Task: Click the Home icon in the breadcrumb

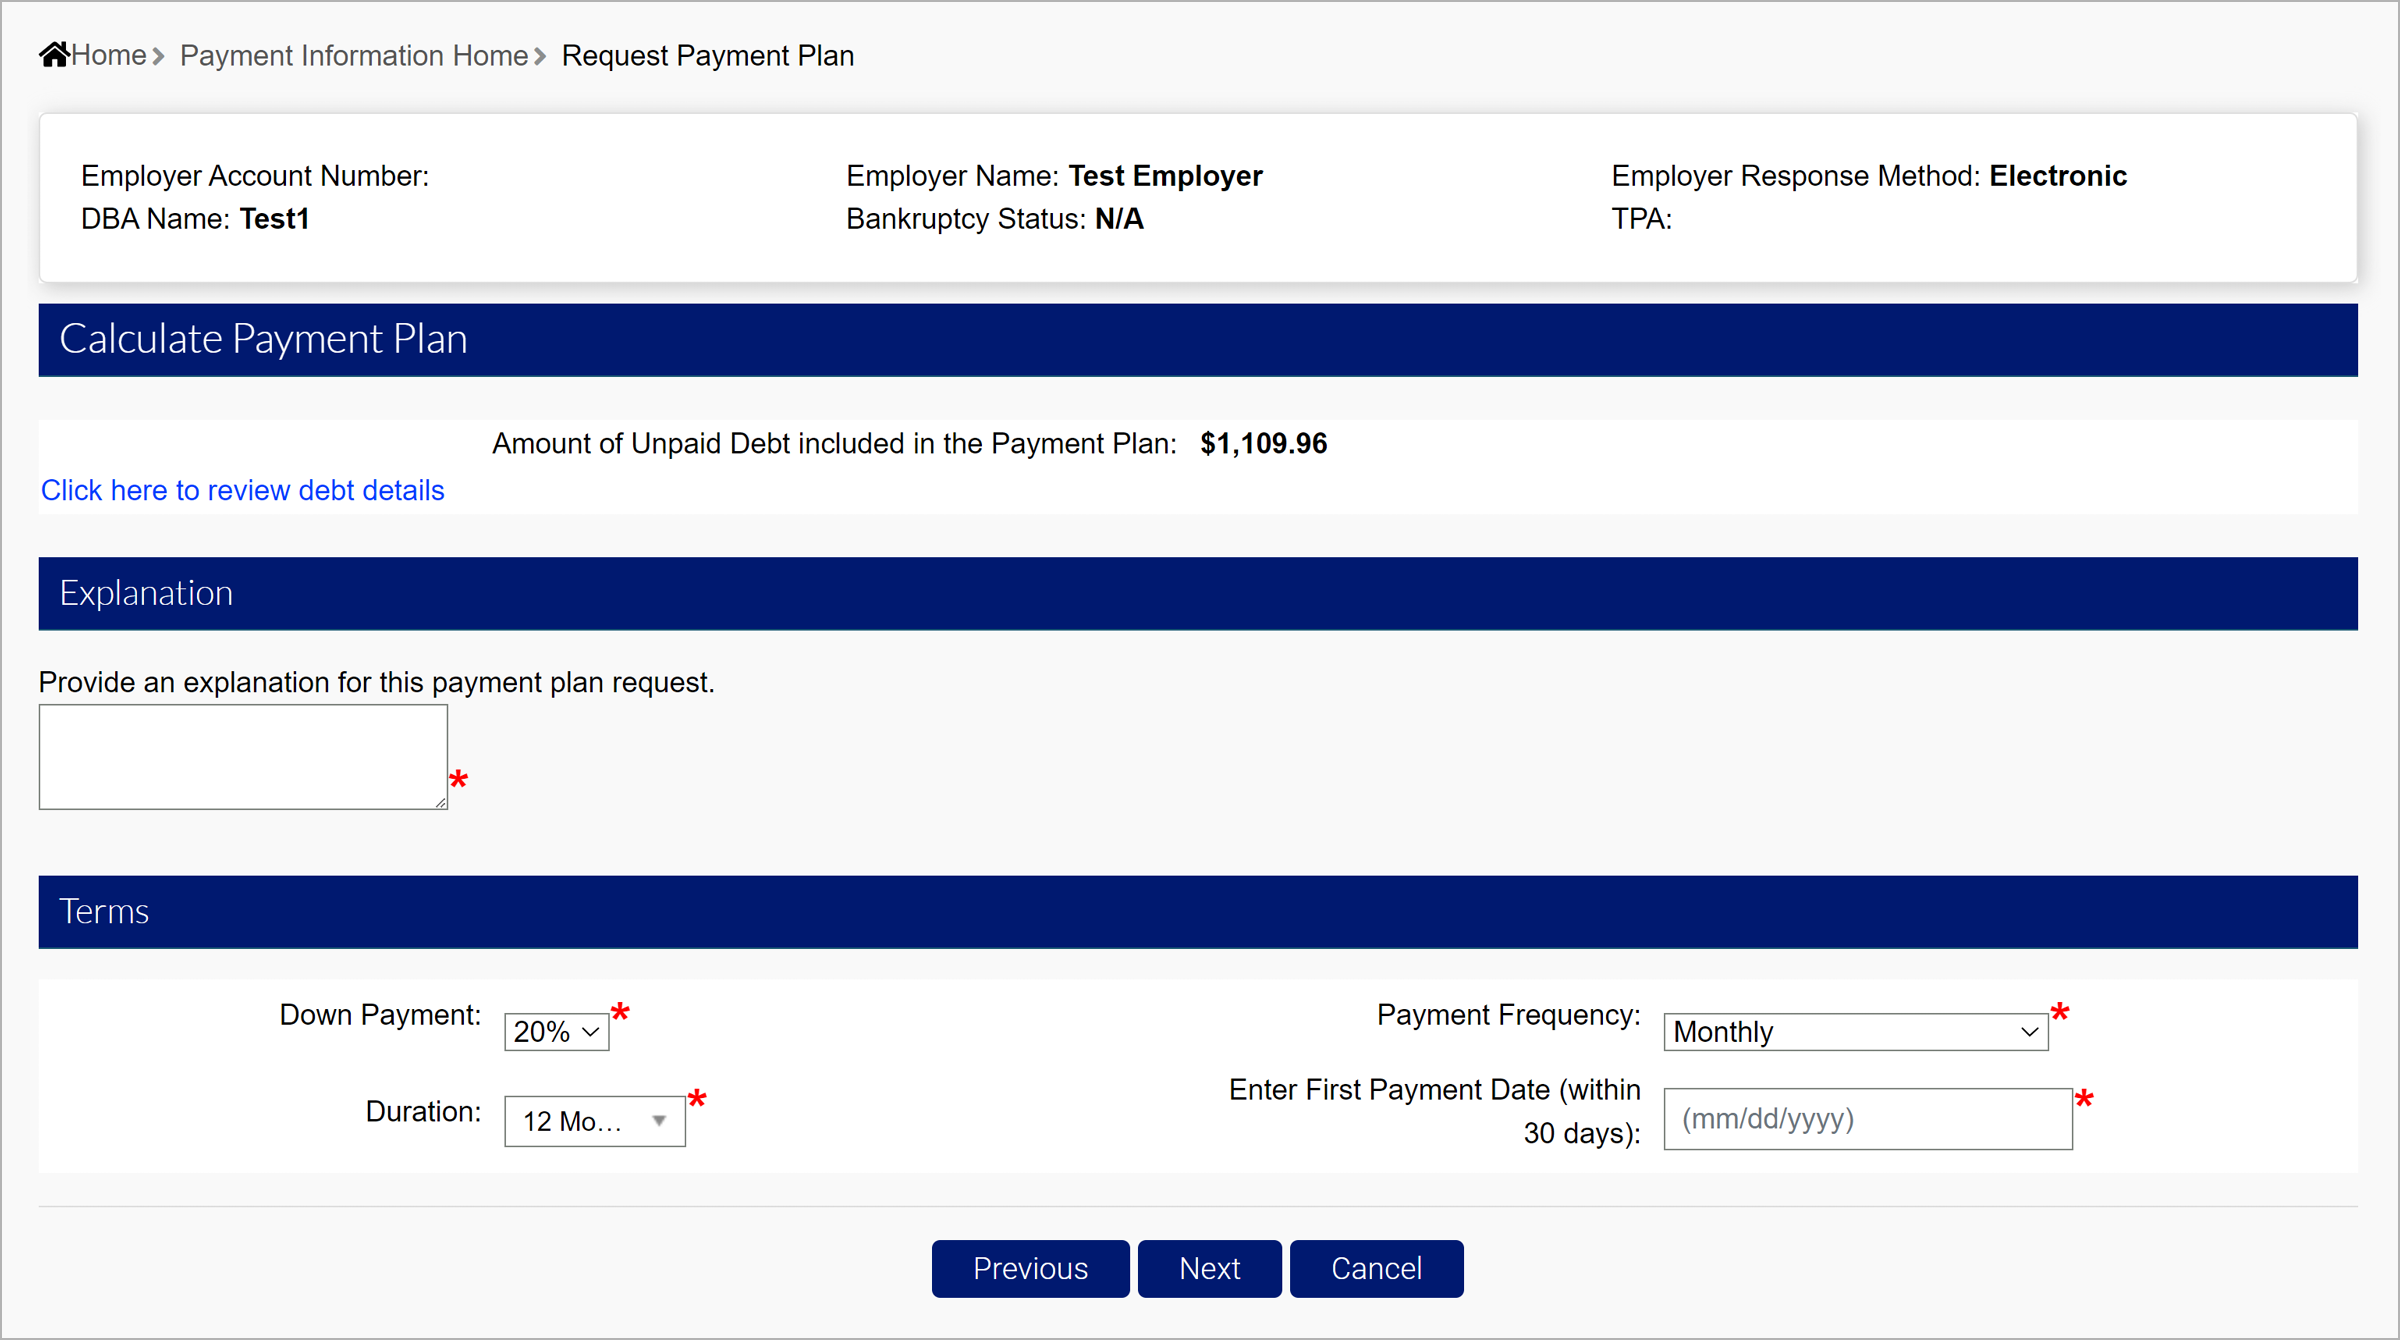Action: coord(53,54)
